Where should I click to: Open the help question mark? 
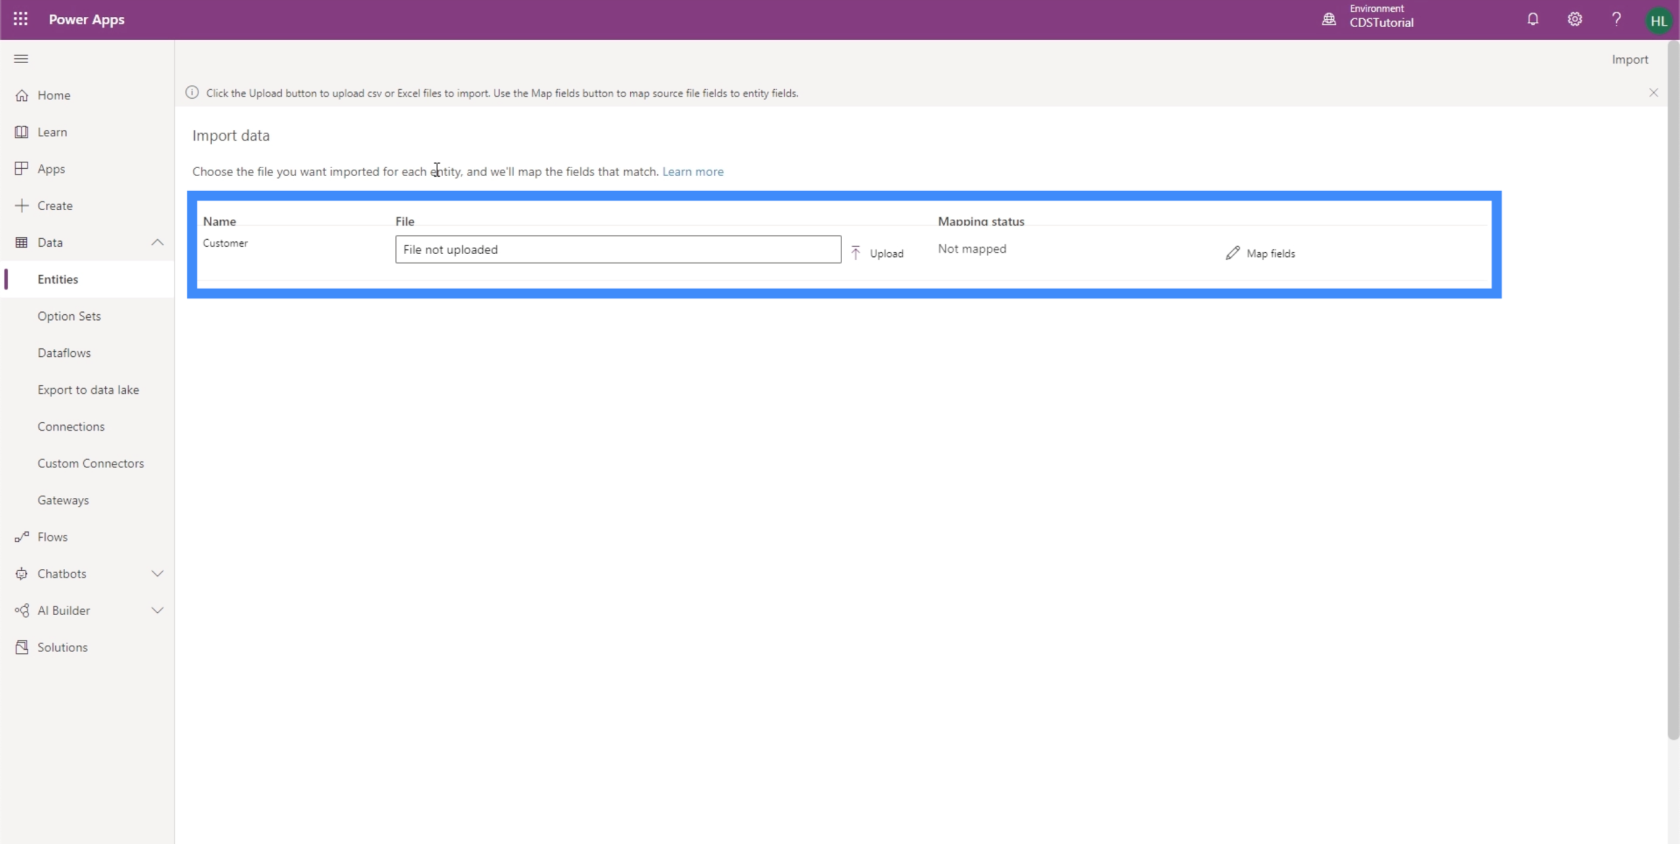pyautogui.click(x=1616, y=19)
